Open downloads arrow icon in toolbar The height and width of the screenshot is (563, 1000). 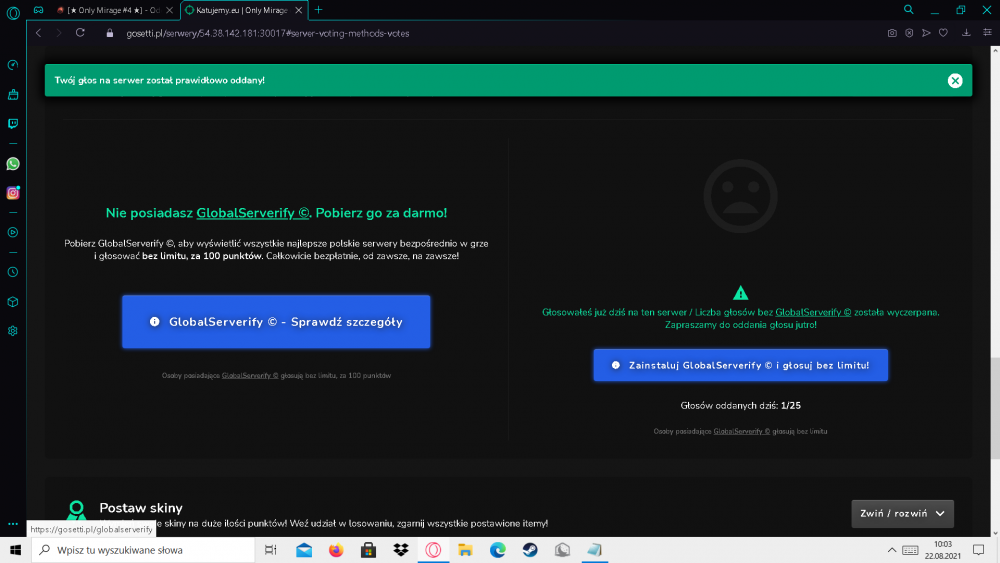click(966, 33)
